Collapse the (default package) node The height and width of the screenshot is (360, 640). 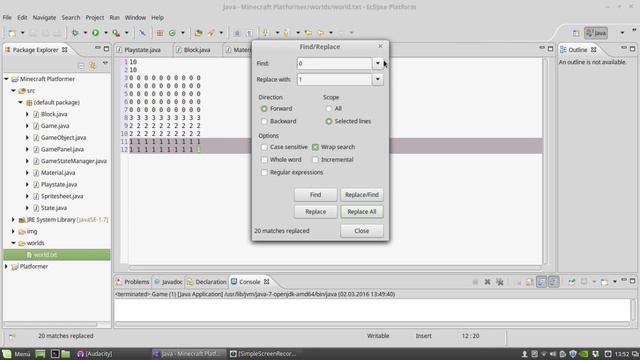pos(20,102)
